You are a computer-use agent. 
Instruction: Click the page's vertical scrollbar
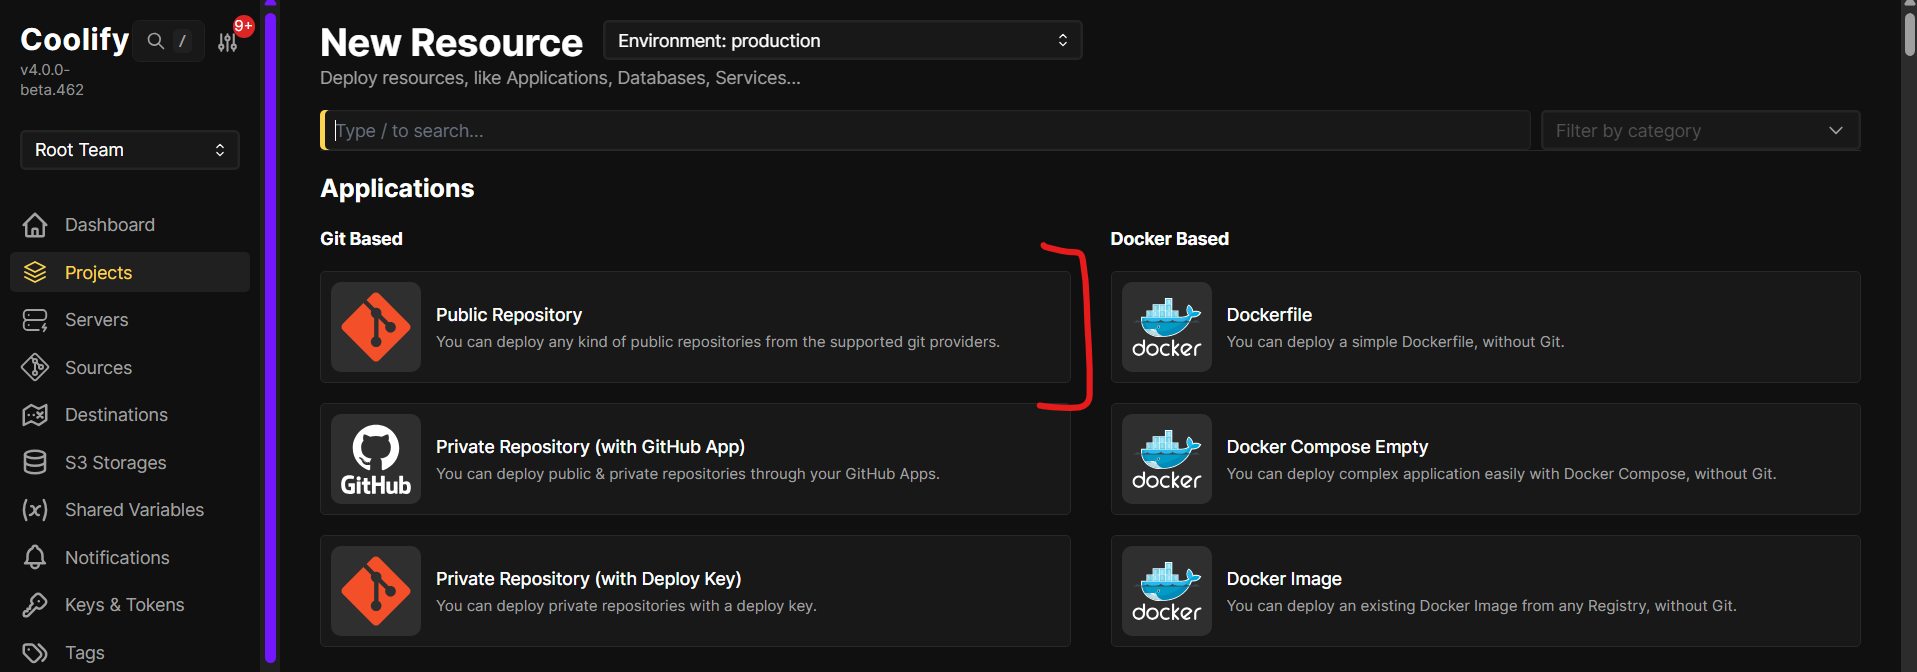(x=1909, y=336)
